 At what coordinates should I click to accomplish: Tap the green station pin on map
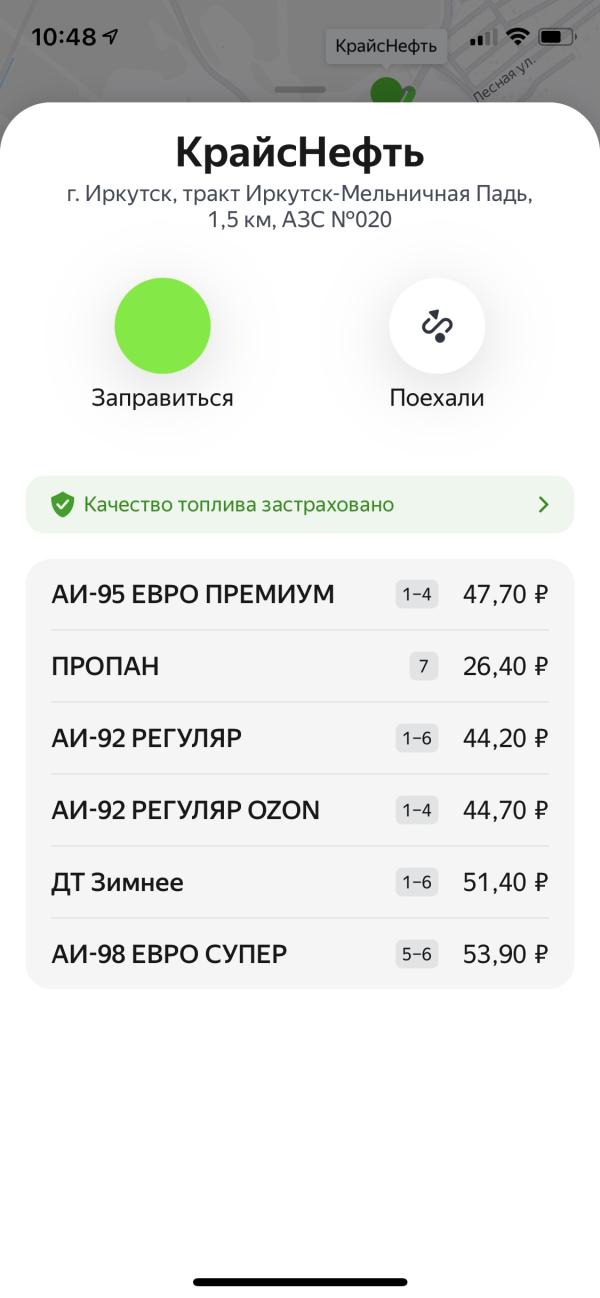(x=387, y=90)
